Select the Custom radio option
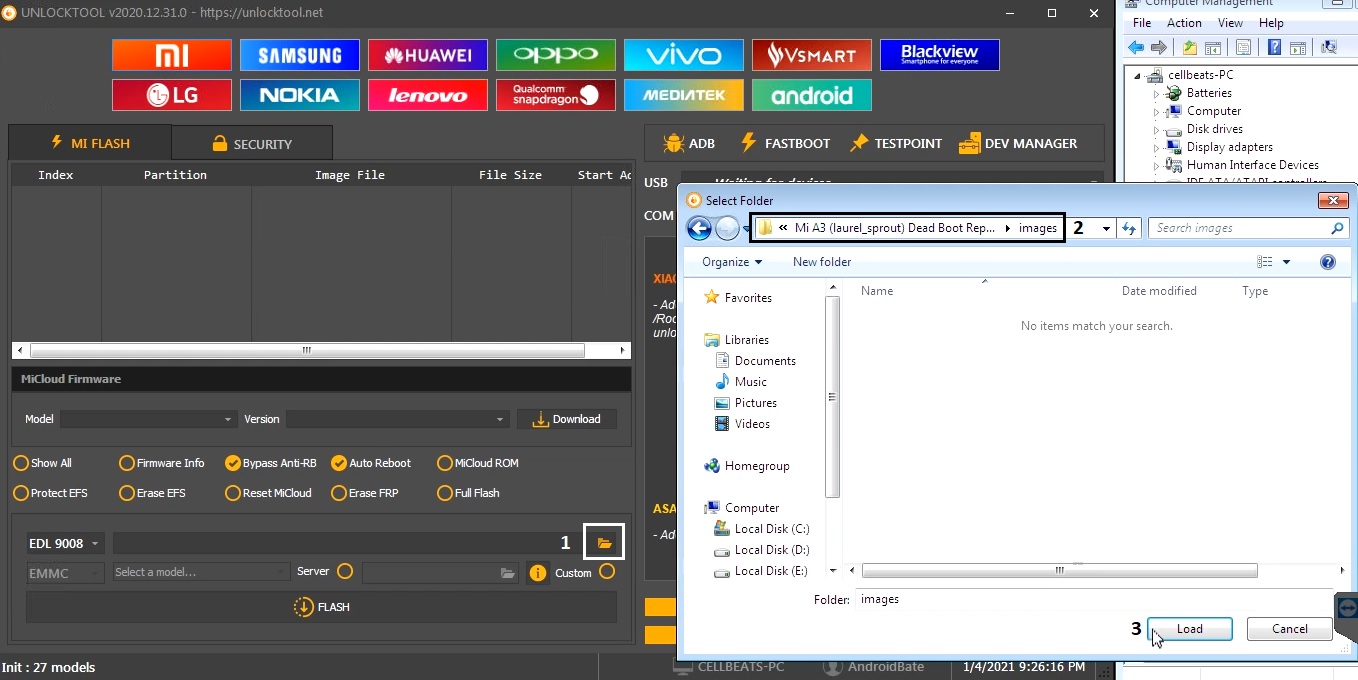Image resolution: width=1358 pixels, height=680 pixels. (x=607, y=572)
